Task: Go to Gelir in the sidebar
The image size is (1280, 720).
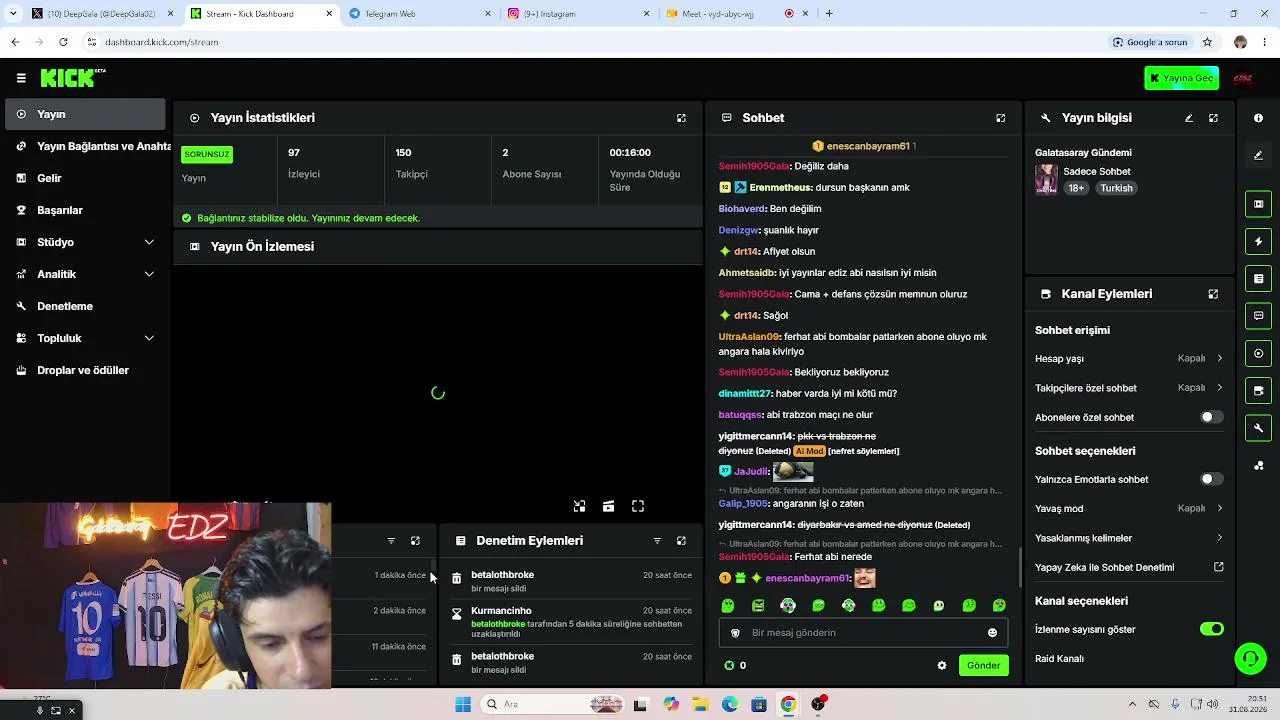Action: [84, 178]
